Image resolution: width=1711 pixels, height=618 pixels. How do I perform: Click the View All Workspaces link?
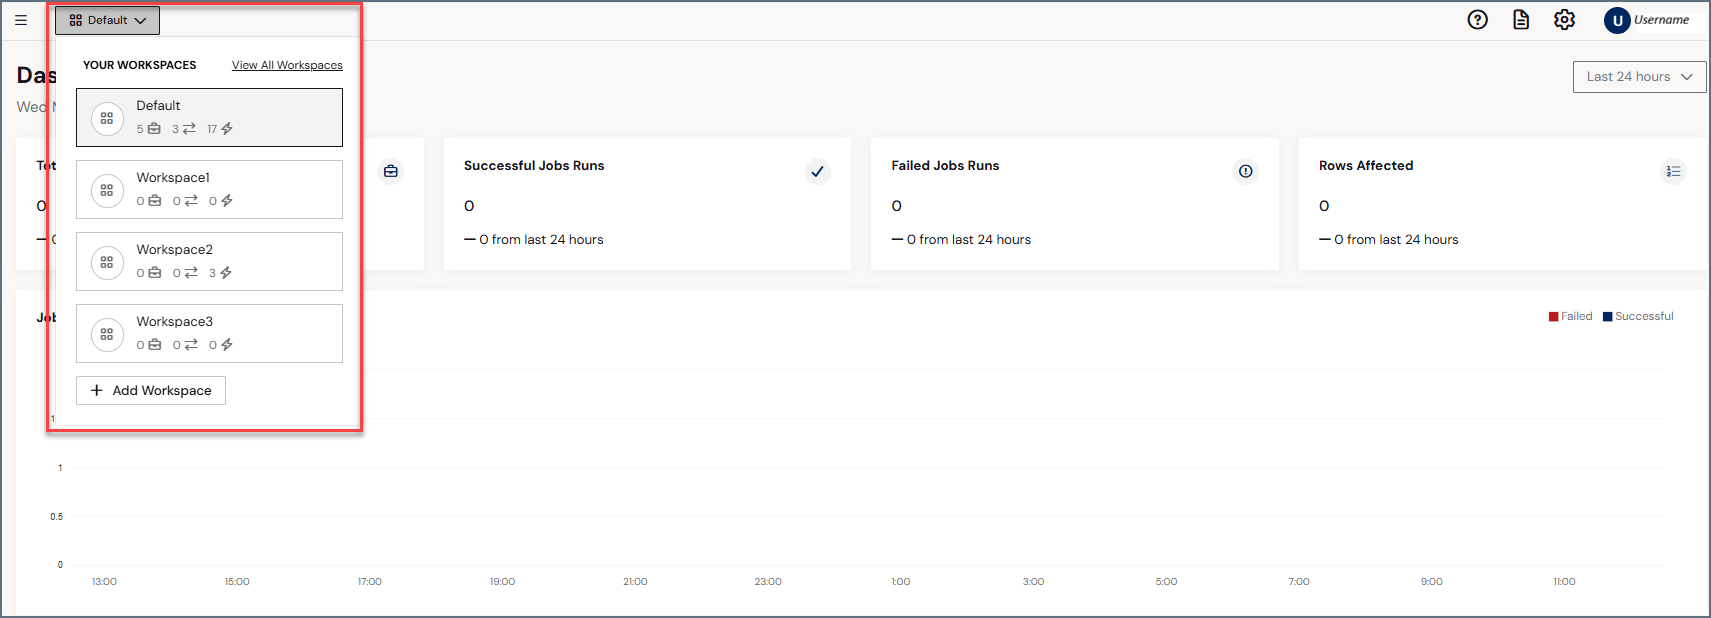287,65
